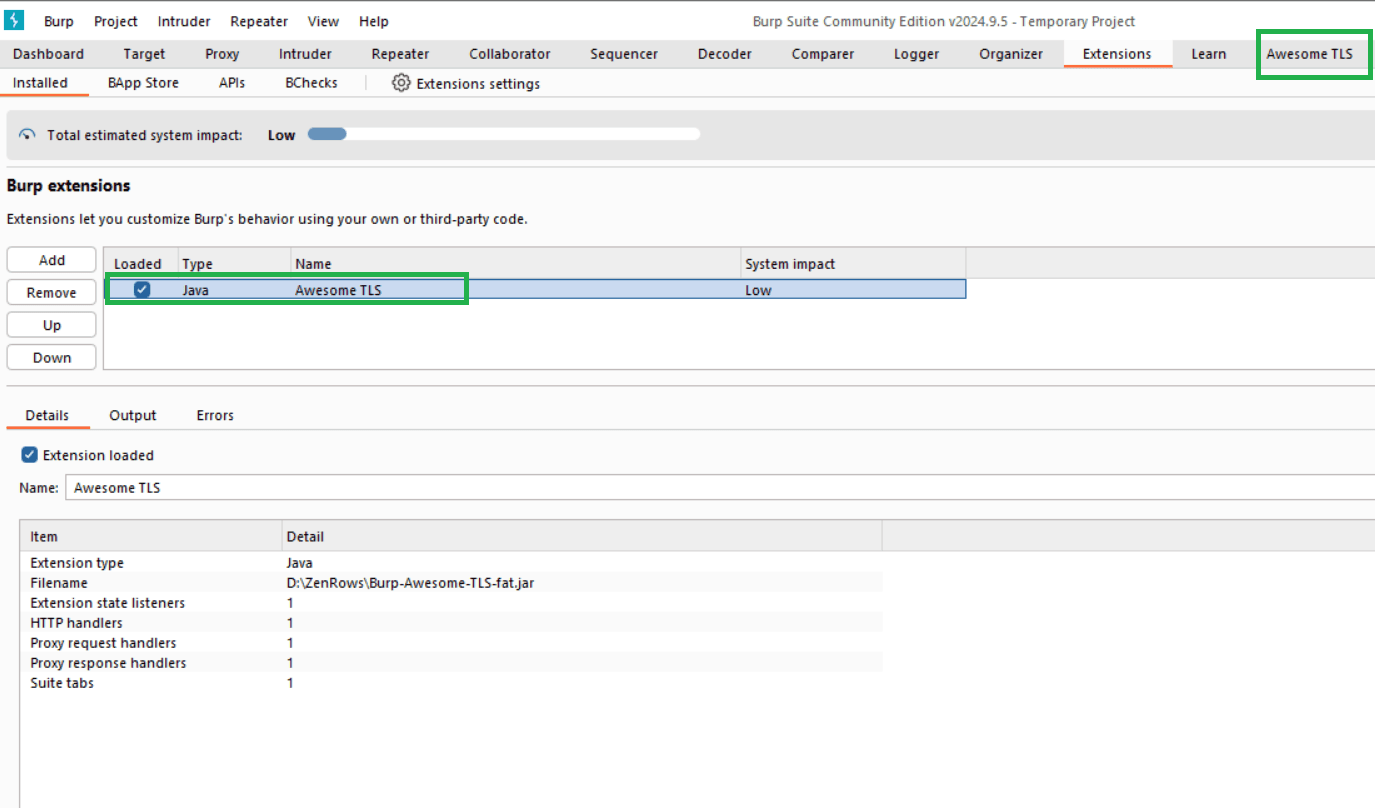Open the Repeater menu in menu bar
Image resolution: width=1375 pixels, height=808 pixels.
click(259, 21)
